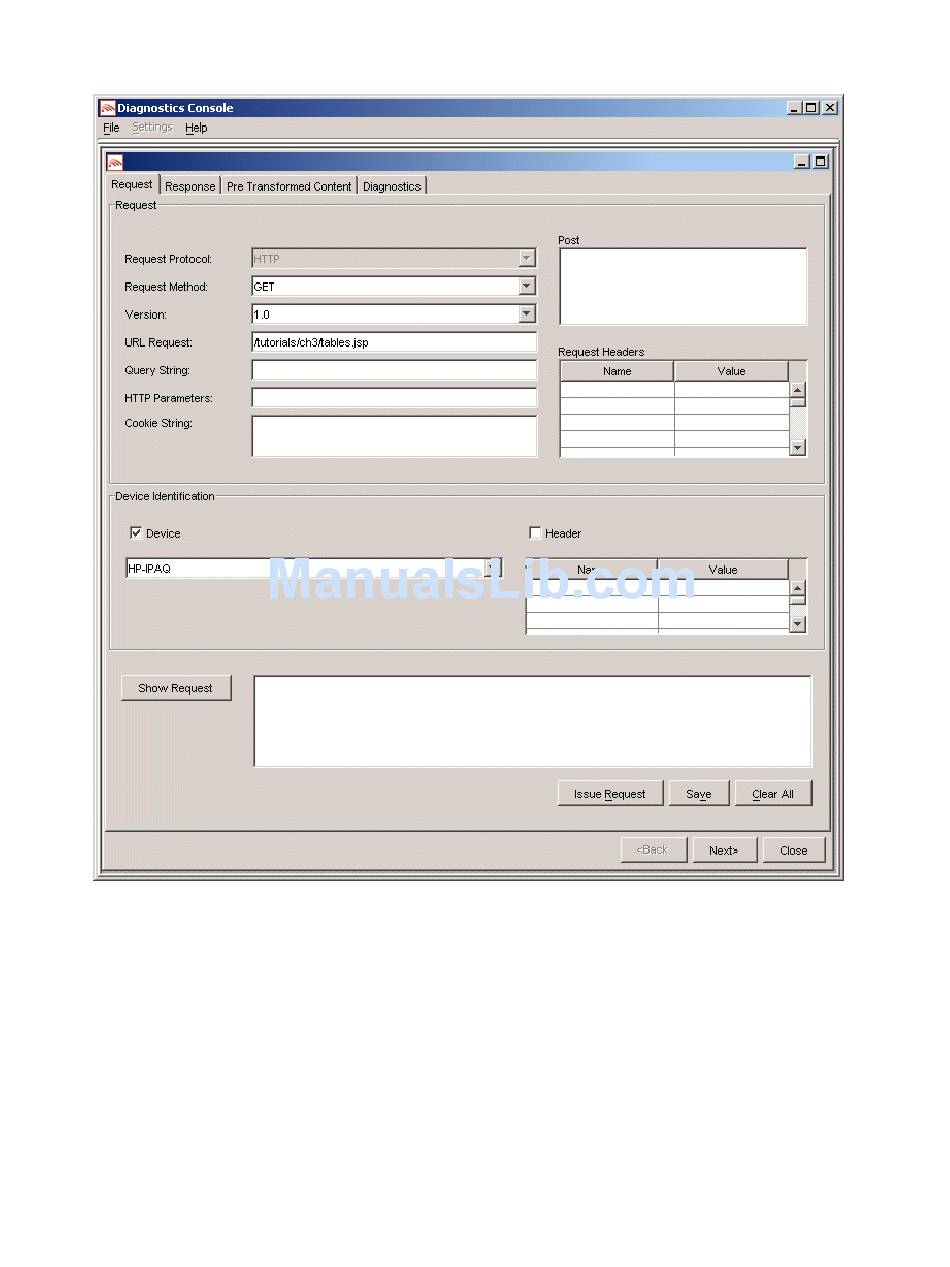Minimize the inner Request window
The width and height of the screenshot is (950, 1267).
(x=802, y=162)
